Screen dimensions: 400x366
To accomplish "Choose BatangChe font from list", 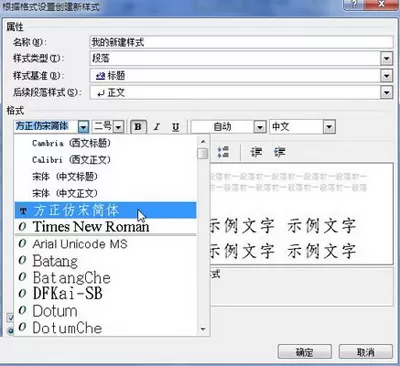I will click(x=105, y=278).
